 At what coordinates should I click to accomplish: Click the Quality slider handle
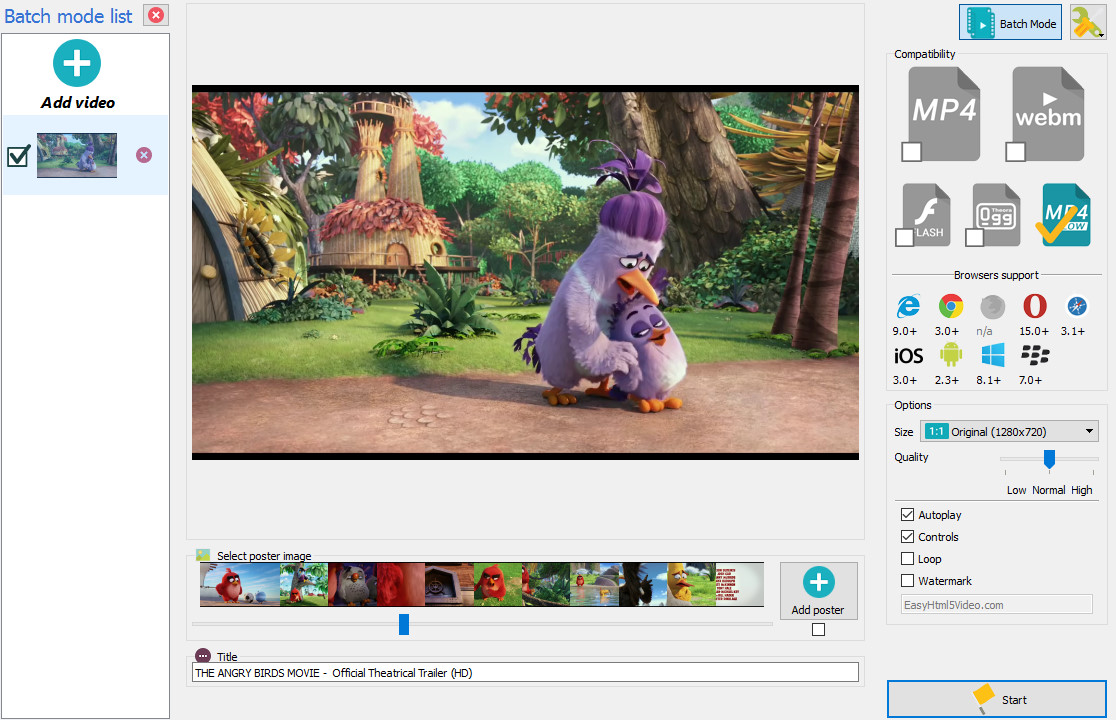(1049, 459)
